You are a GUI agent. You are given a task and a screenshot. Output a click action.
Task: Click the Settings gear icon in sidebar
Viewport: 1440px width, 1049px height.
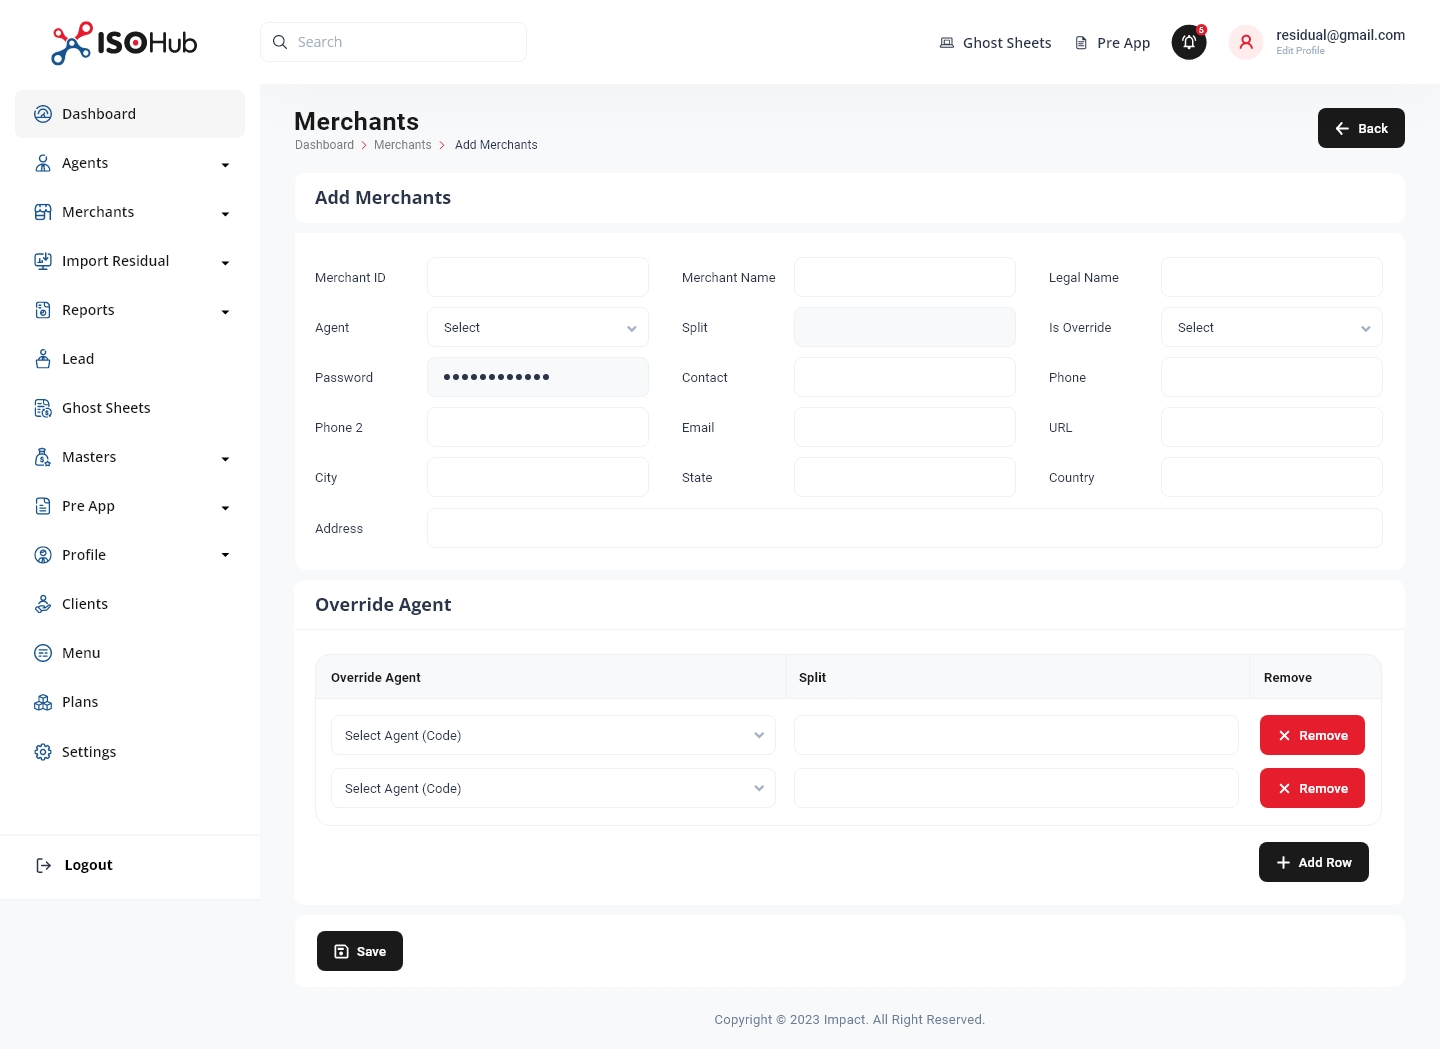pyautogui.click(x=43, y=752)
